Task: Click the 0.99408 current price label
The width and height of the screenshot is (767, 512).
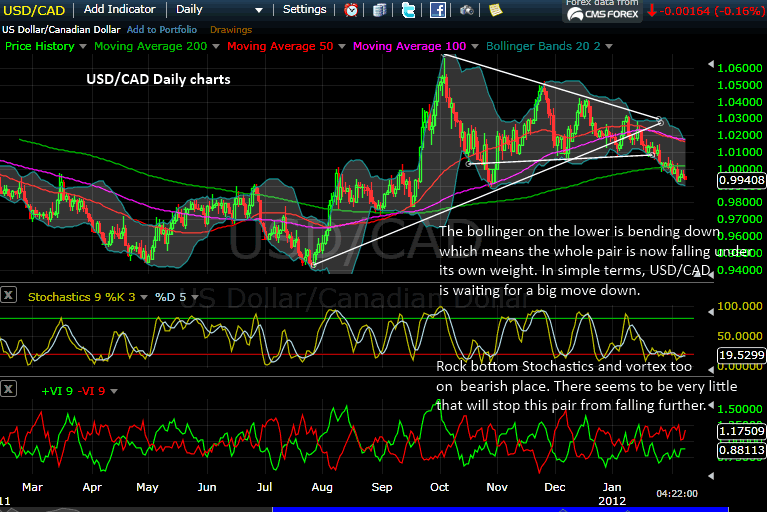Action: pos(741,181)
